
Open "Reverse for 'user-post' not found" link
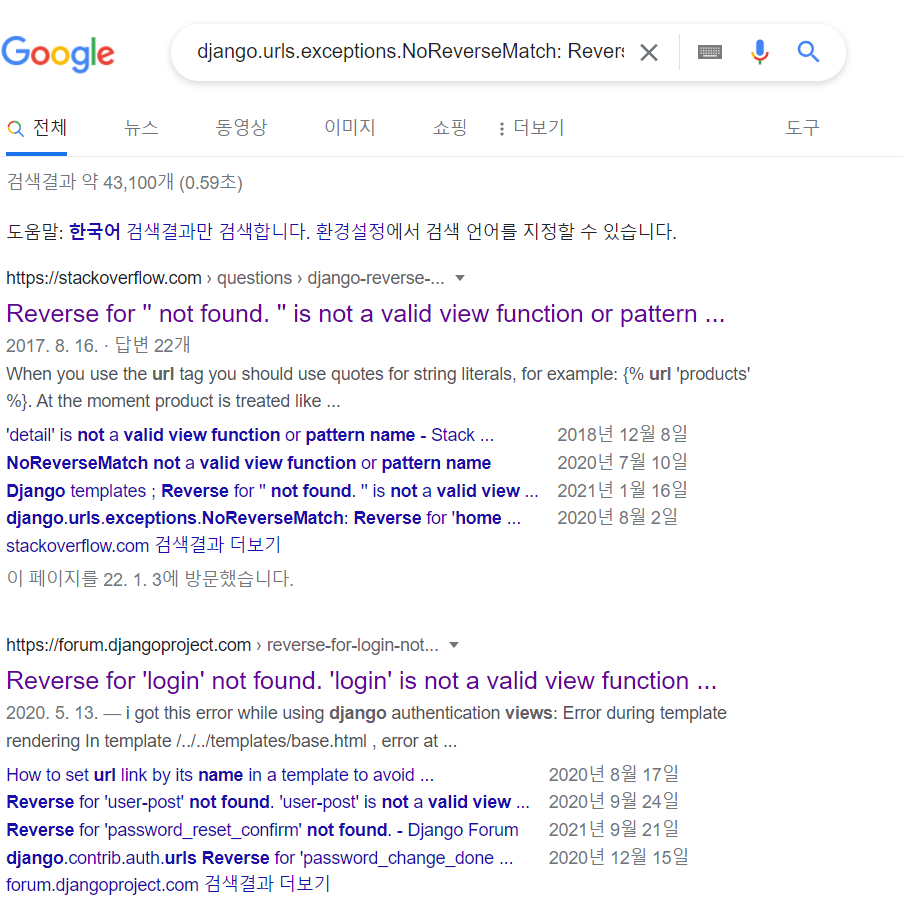[x=268, y=802]
